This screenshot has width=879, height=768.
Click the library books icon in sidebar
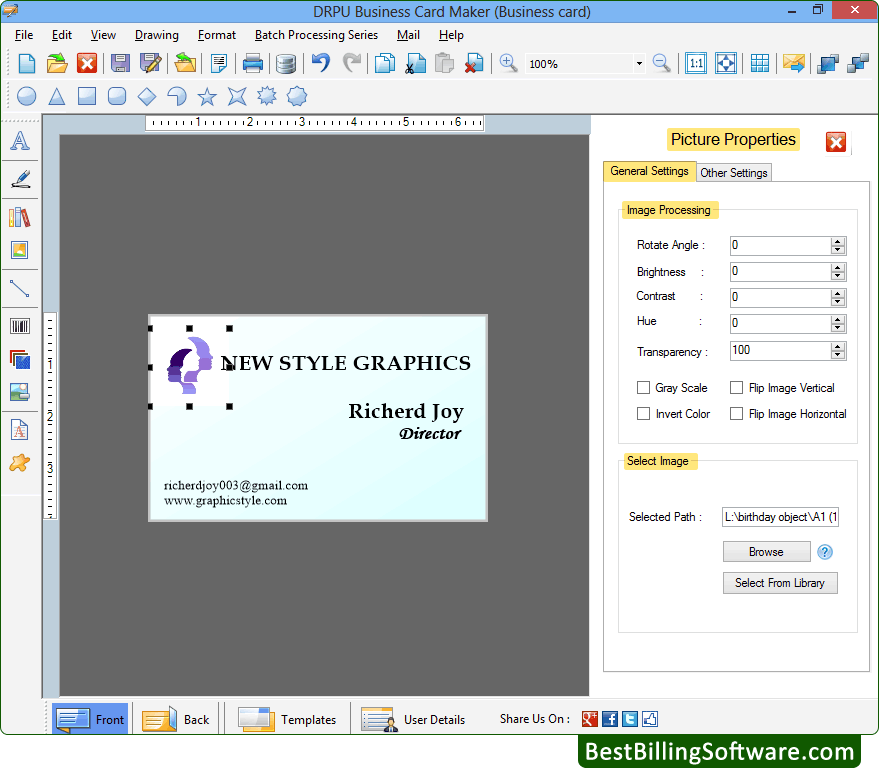(x=20, y=217)
